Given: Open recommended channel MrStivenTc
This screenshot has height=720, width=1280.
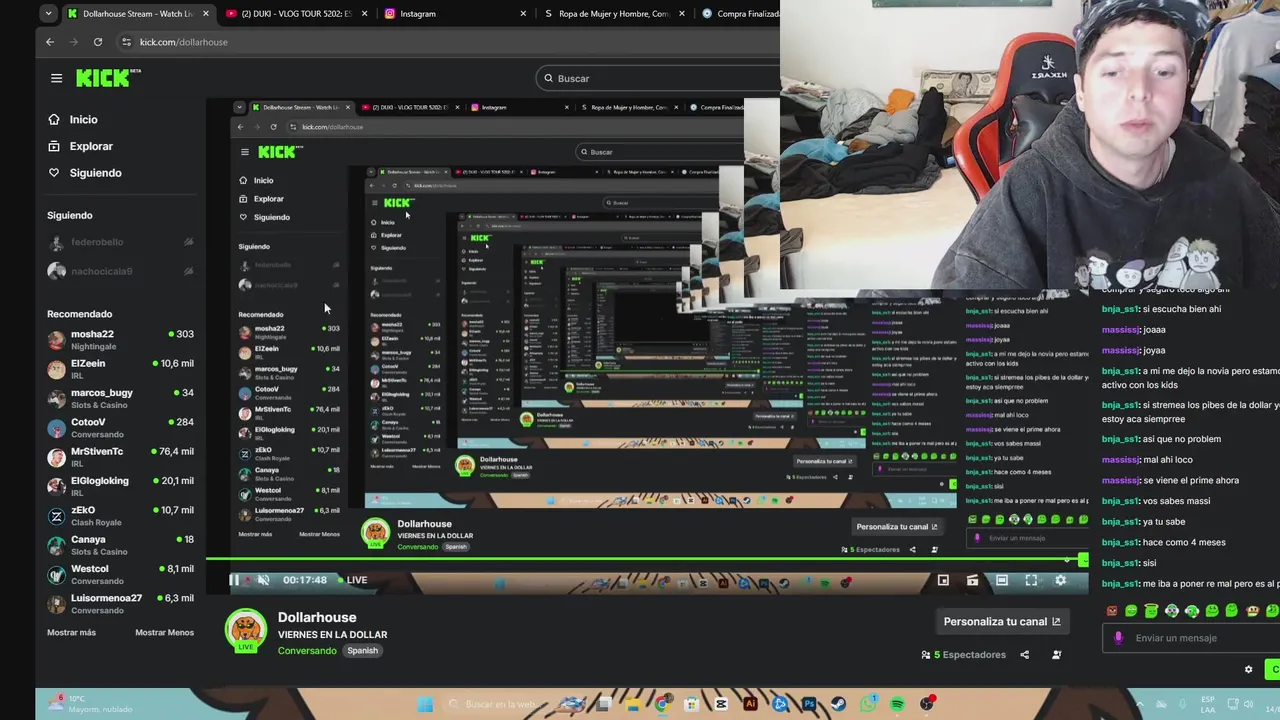Looking at the screenshot, I should (120, 457).
